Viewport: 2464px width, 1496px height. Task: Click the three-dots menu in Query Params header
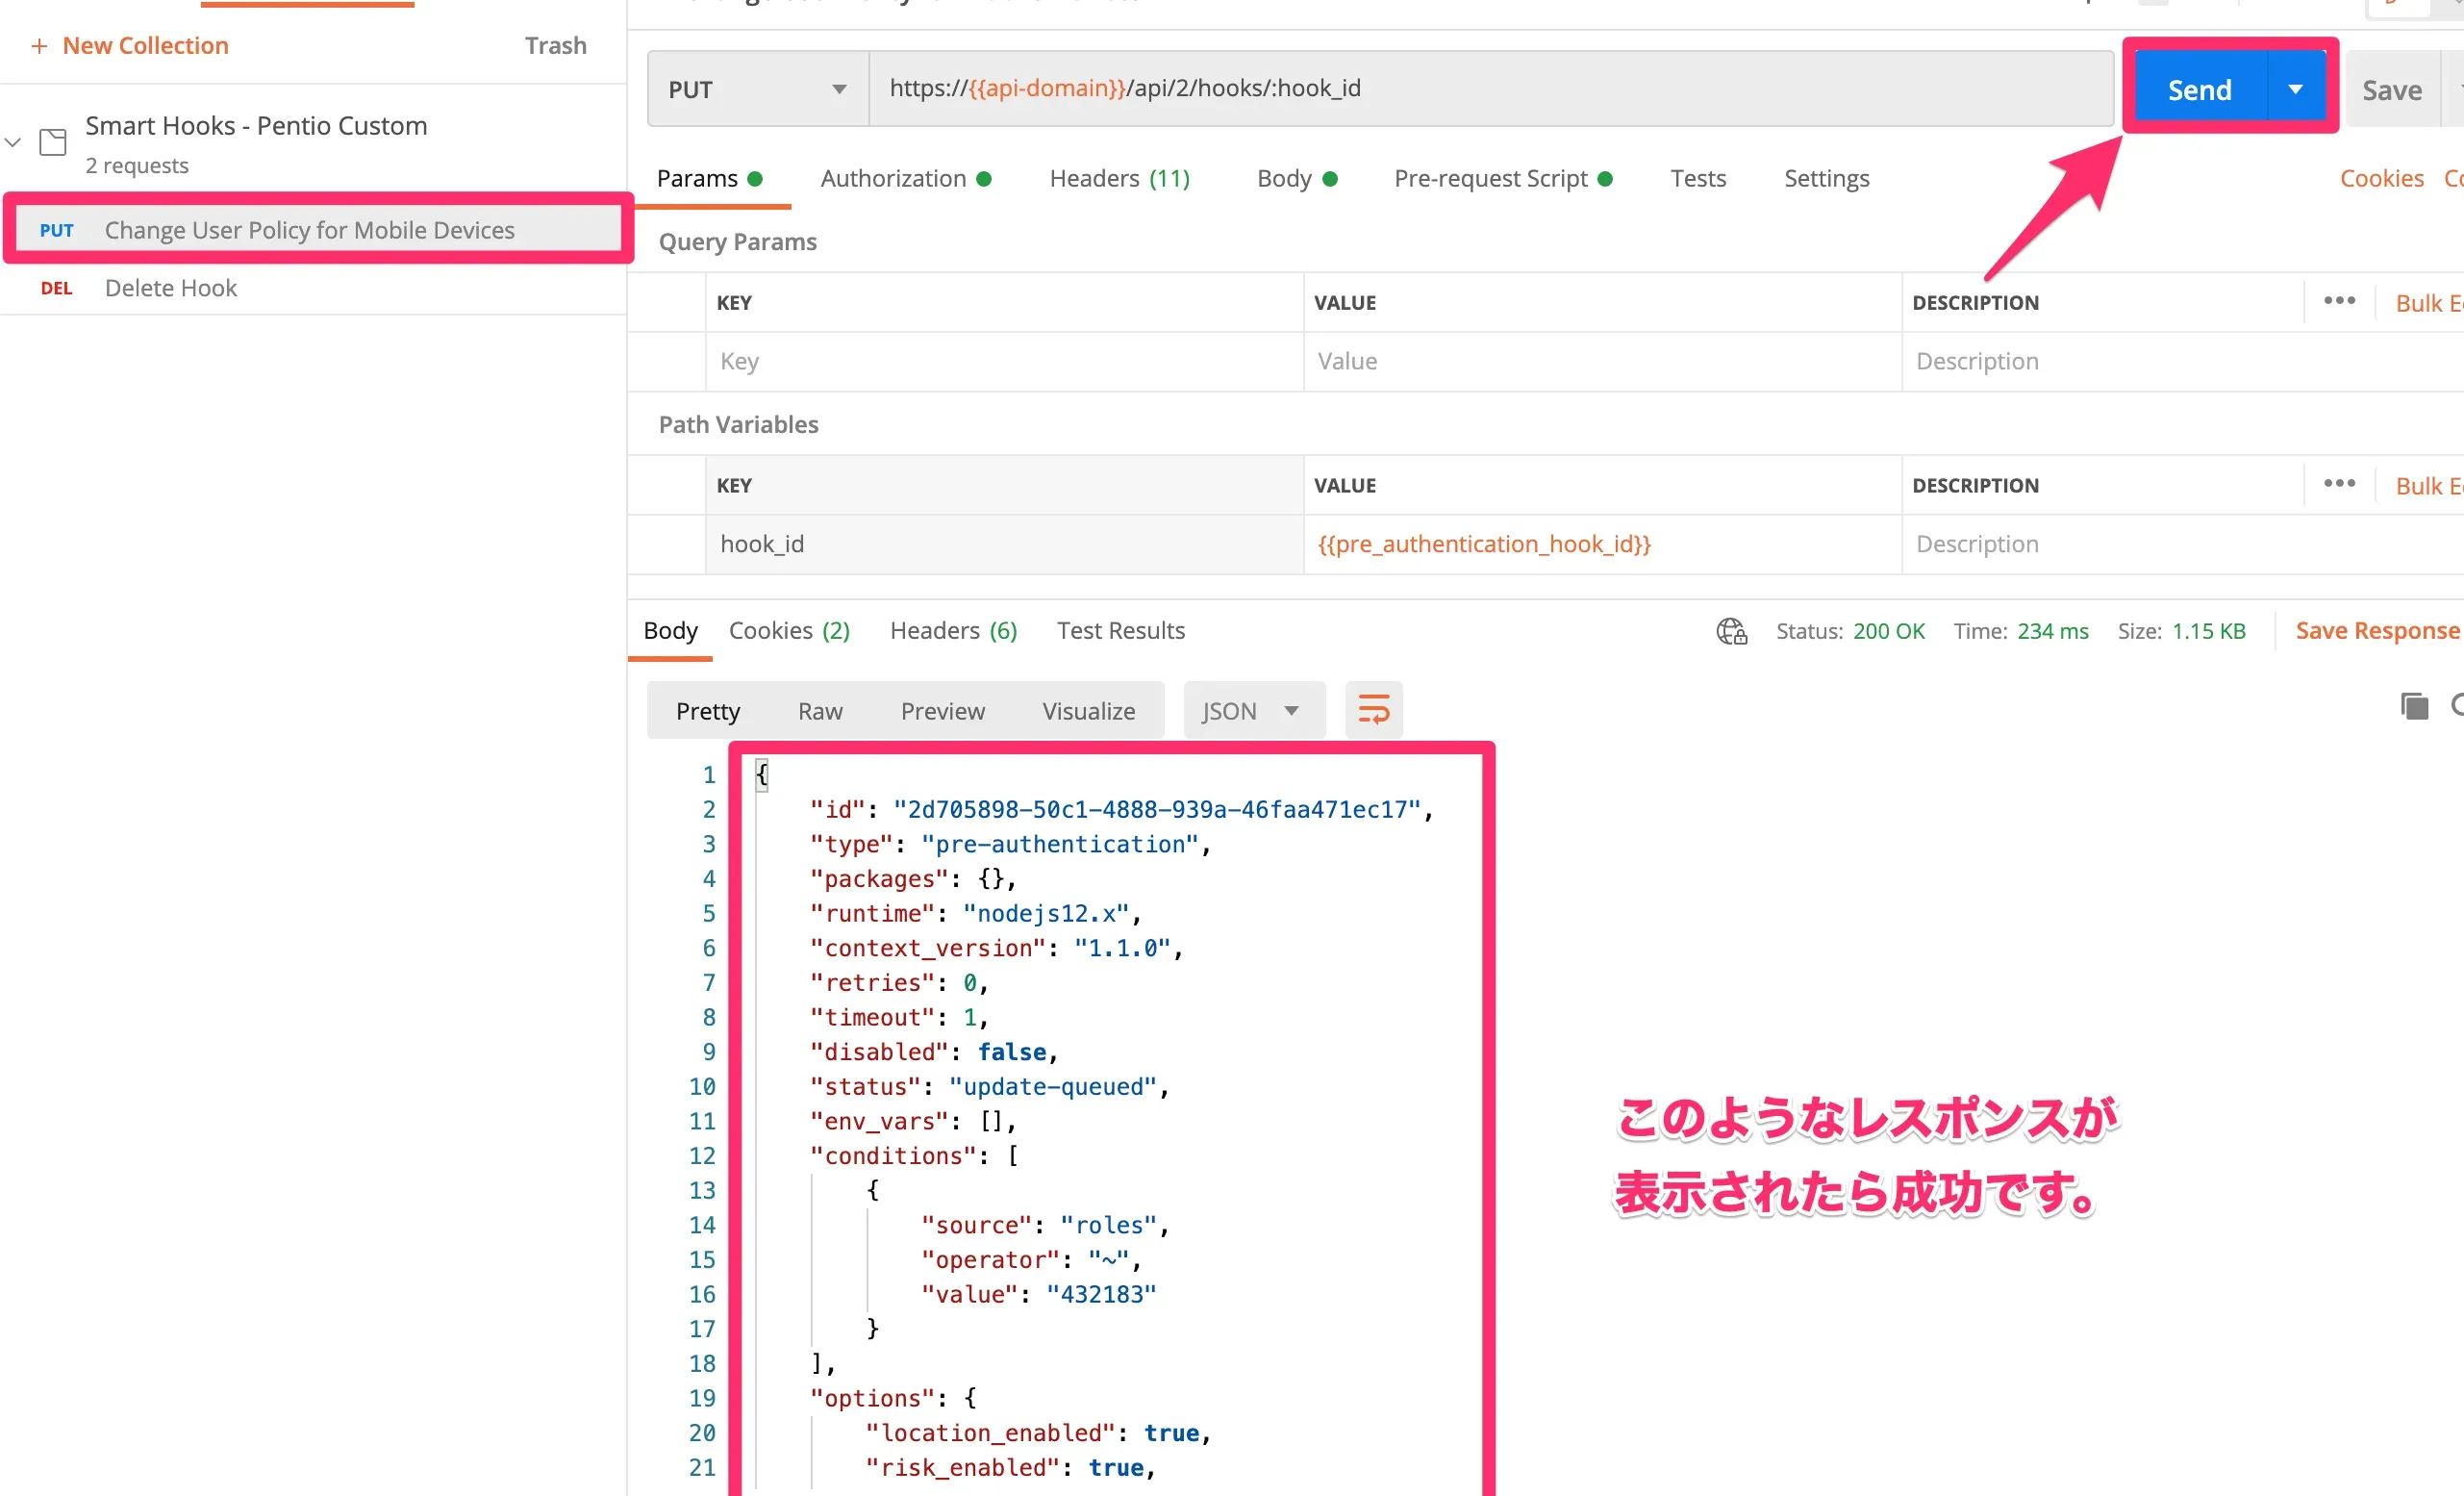[x=2339, y=301]
